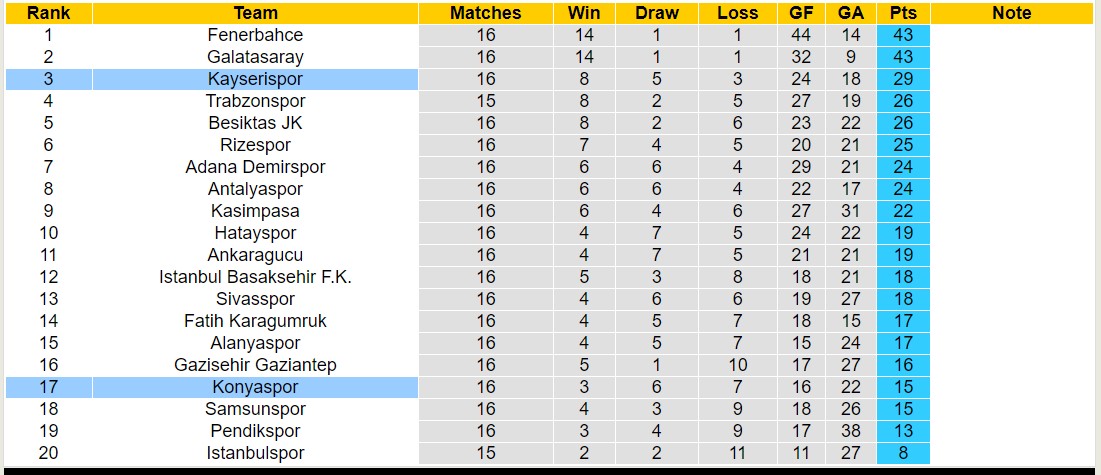The image size is (1101, 475).
Task: Select the Draw column header
Action: click(x=656, y=13)
